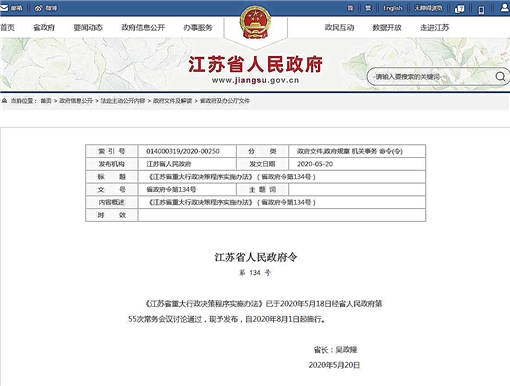Open the 无障碍浏览 accessibility link
510x386 pixels.
pyautogui.click(x=428, y=8)
